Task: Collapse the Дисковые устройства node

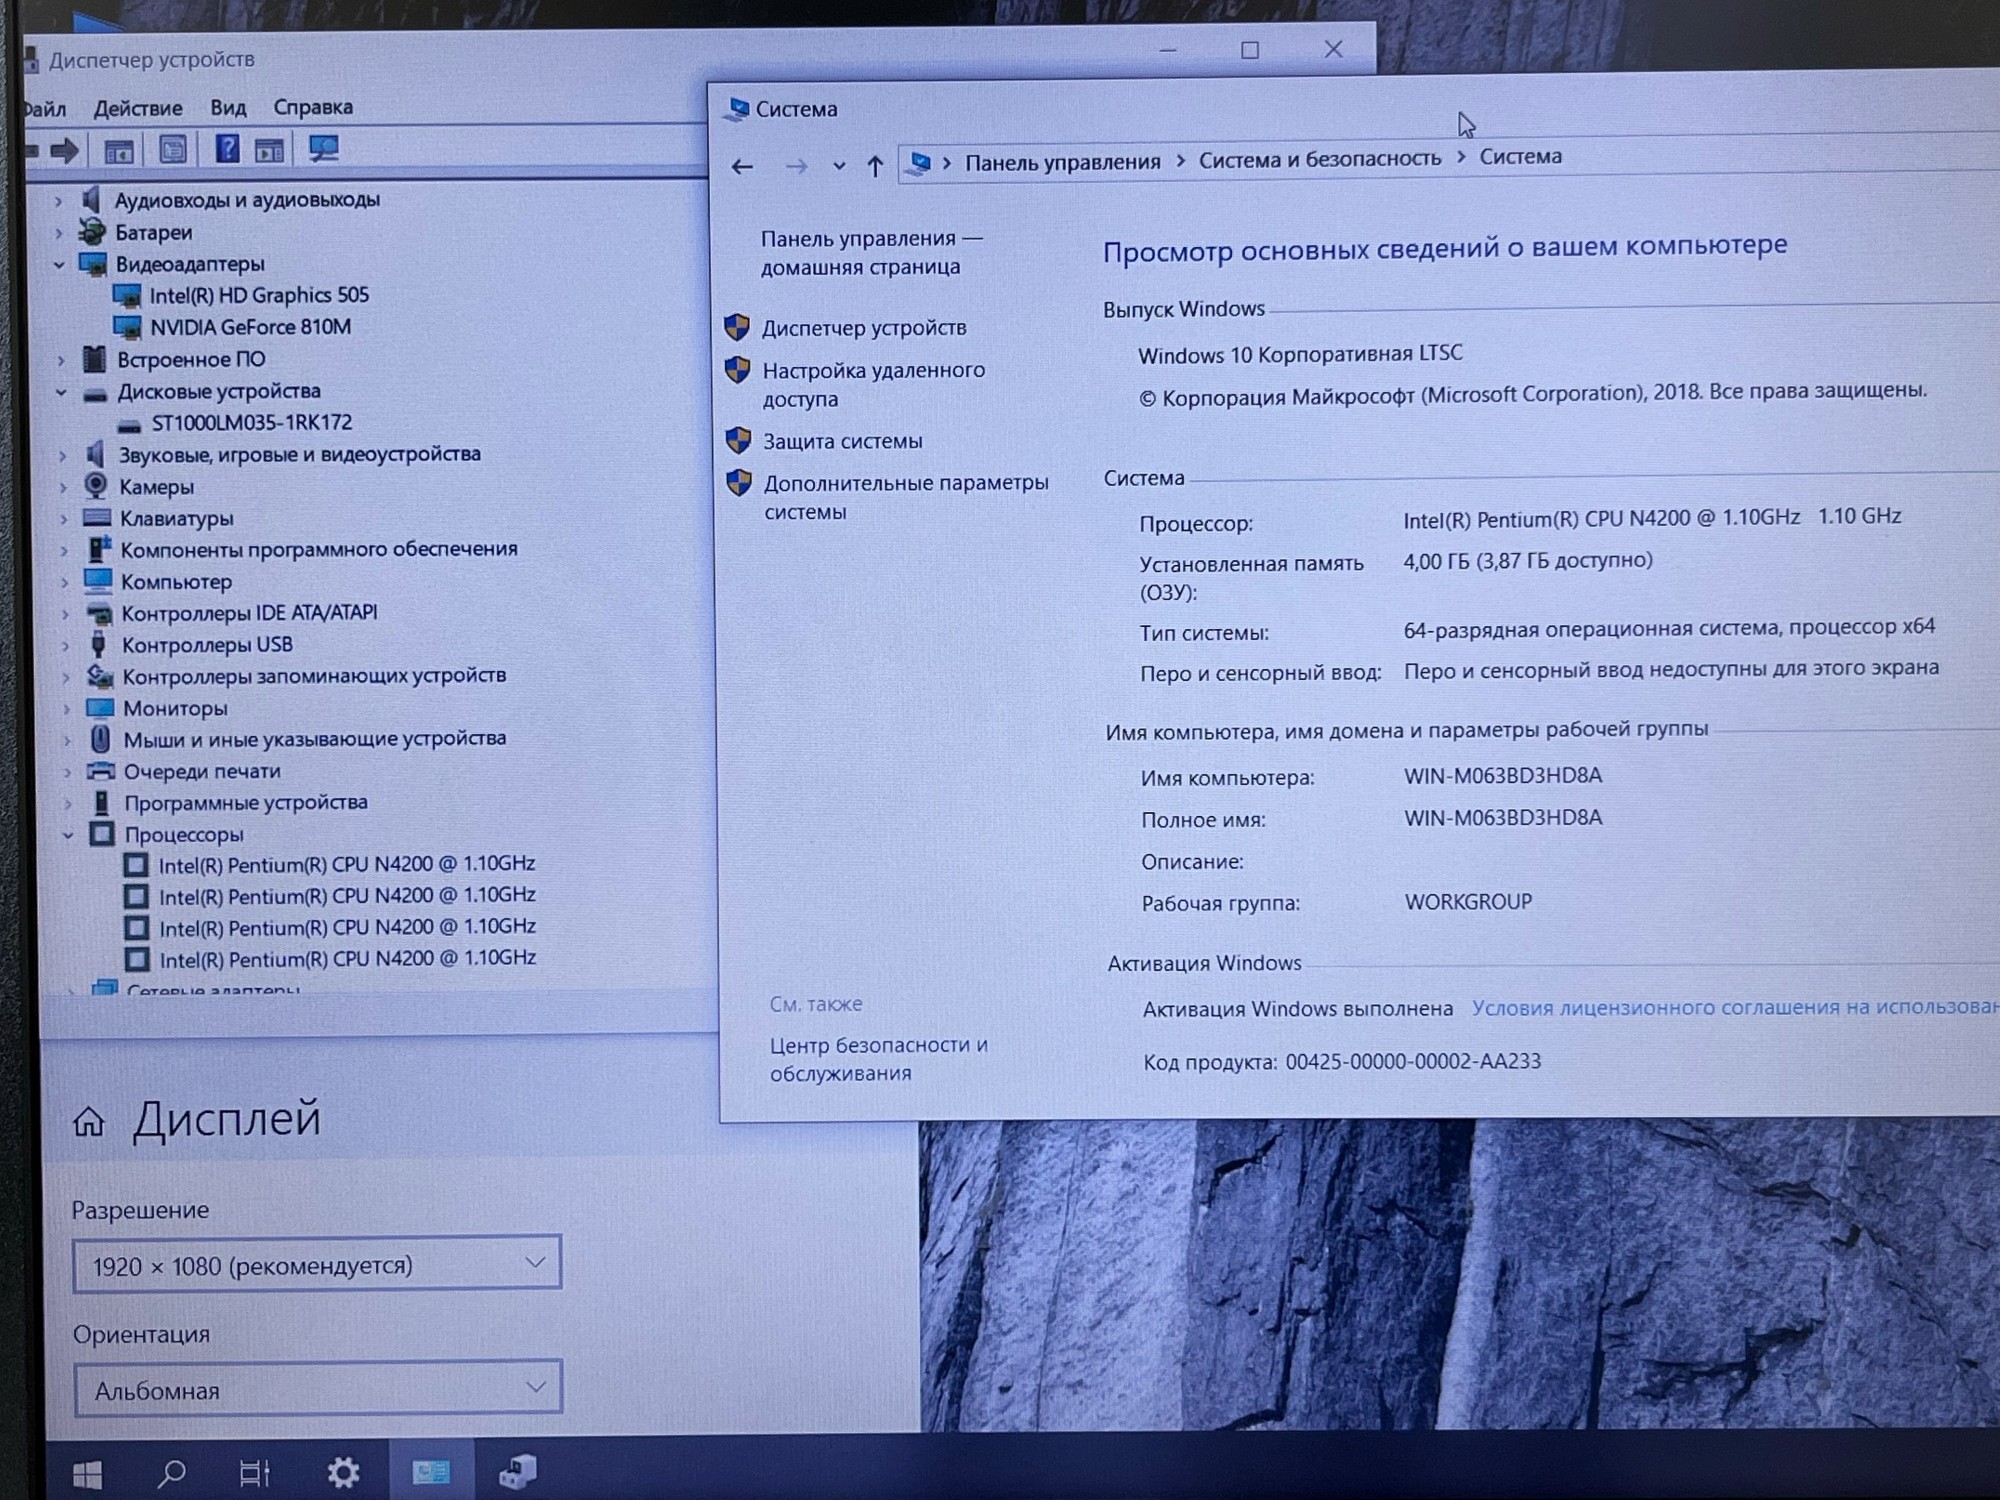Action: click(x=61, y=392)
